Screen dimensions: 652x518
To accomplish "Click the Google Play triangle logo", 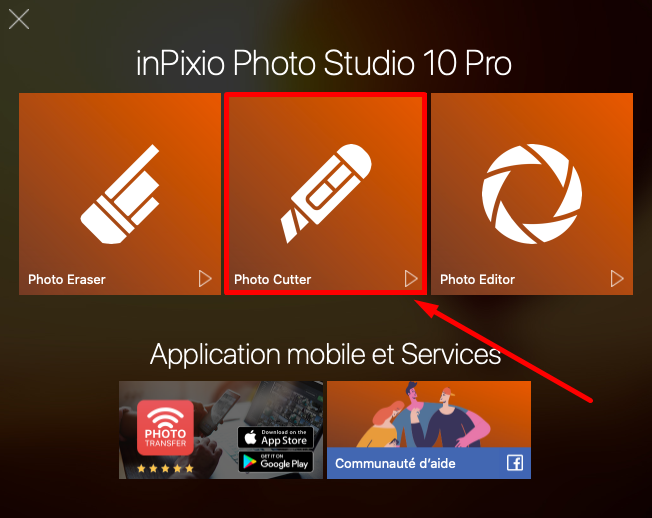I will tap(249, 462).
